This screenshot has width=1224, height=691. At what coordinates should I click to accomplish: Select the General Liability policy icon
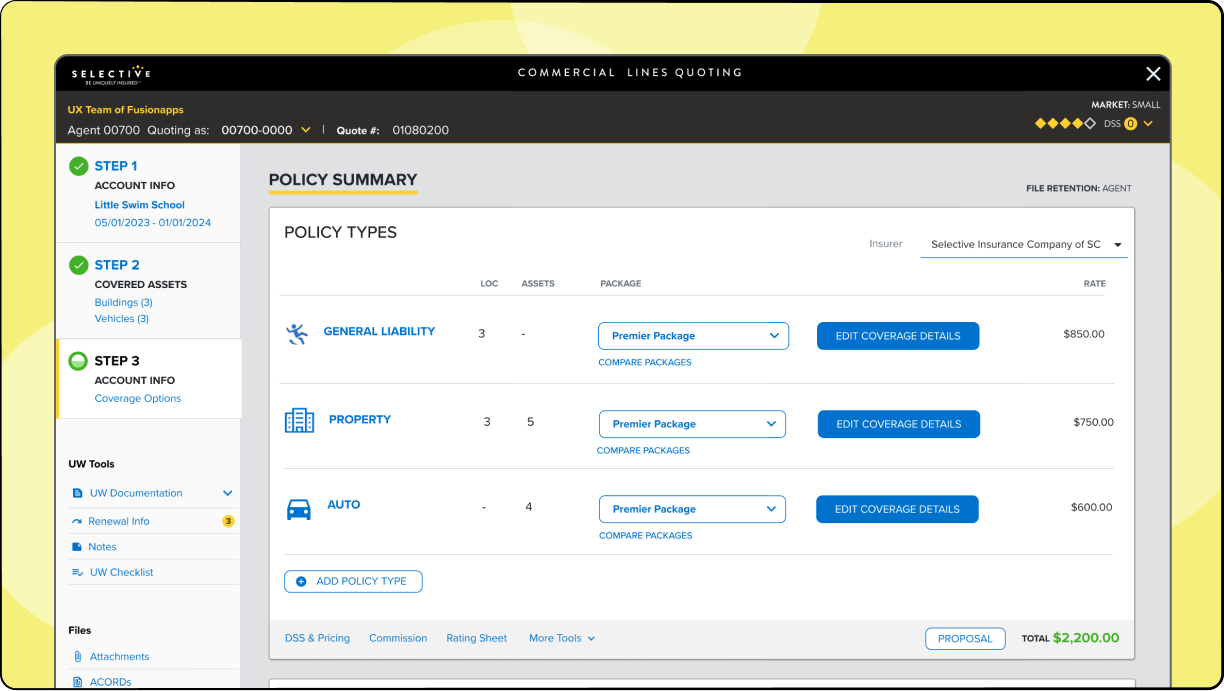point(297,334)
